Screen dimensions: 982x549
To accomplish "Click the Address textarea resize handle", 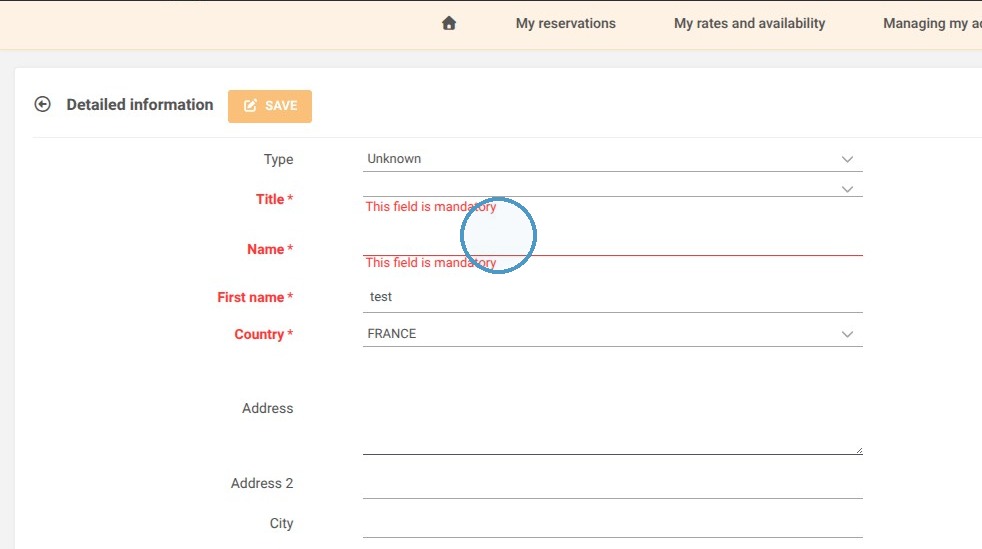I will (x=859, y=450).
